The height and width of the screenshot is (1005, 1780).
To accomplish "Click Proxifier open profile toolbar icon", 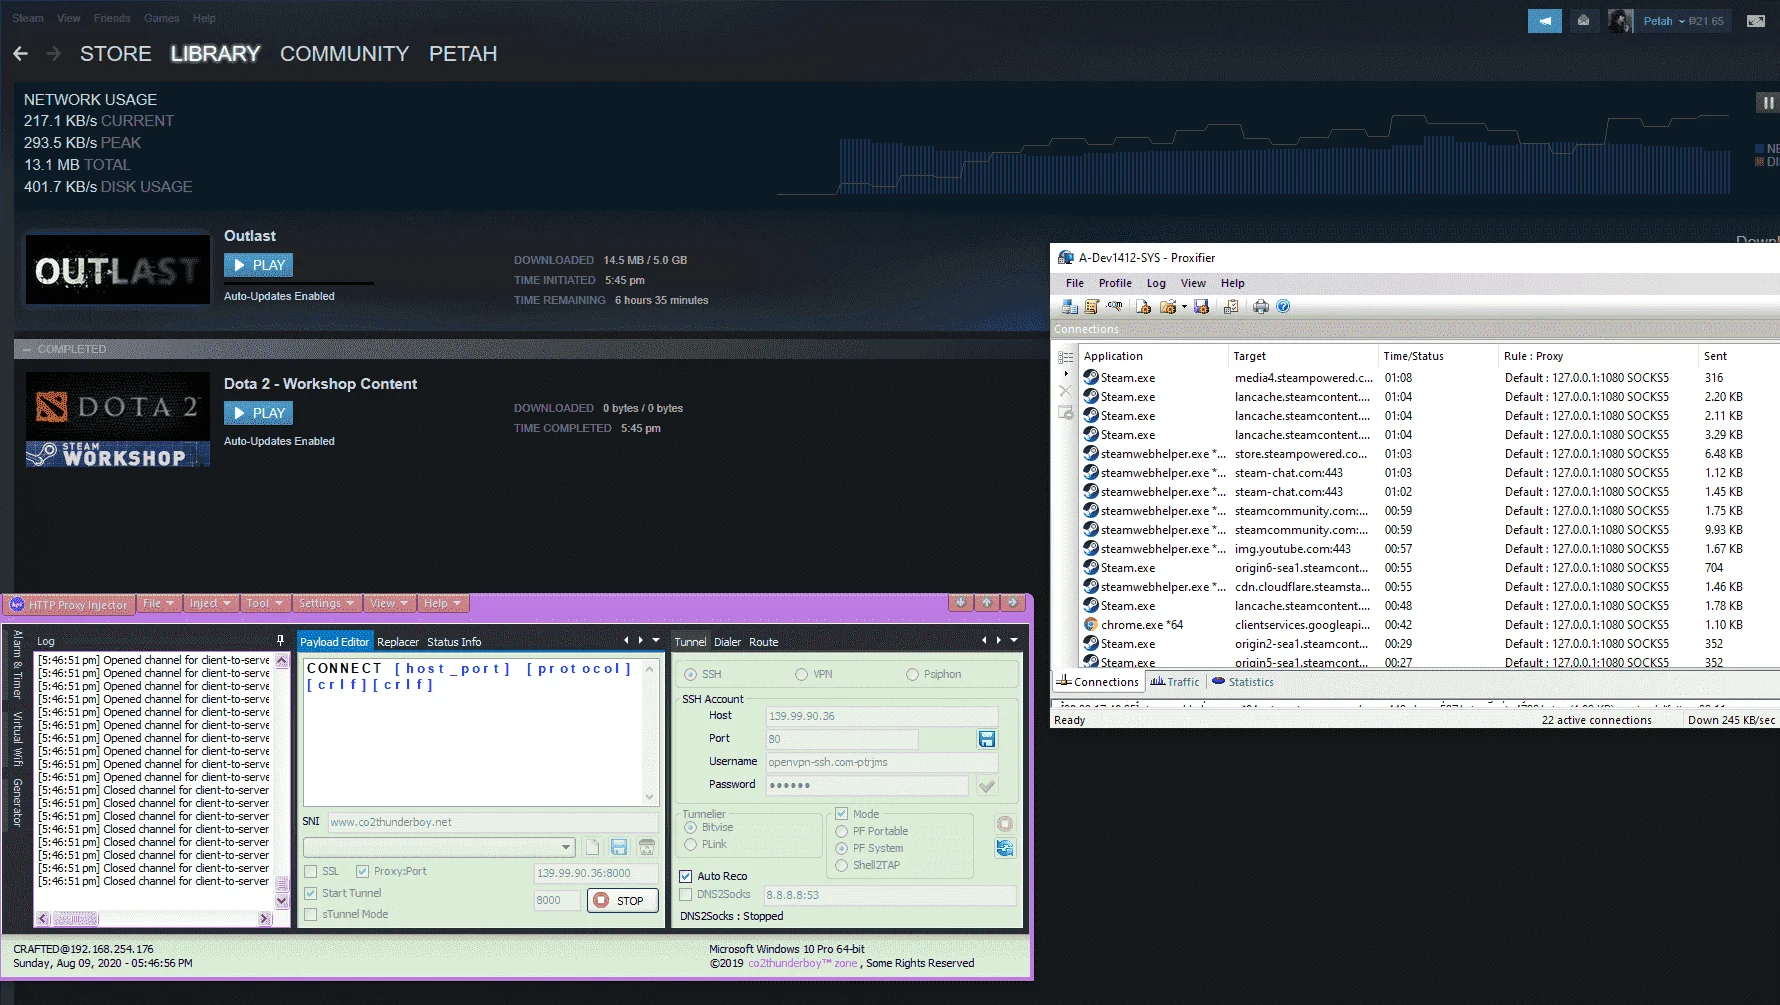I will pos(1166,307).
